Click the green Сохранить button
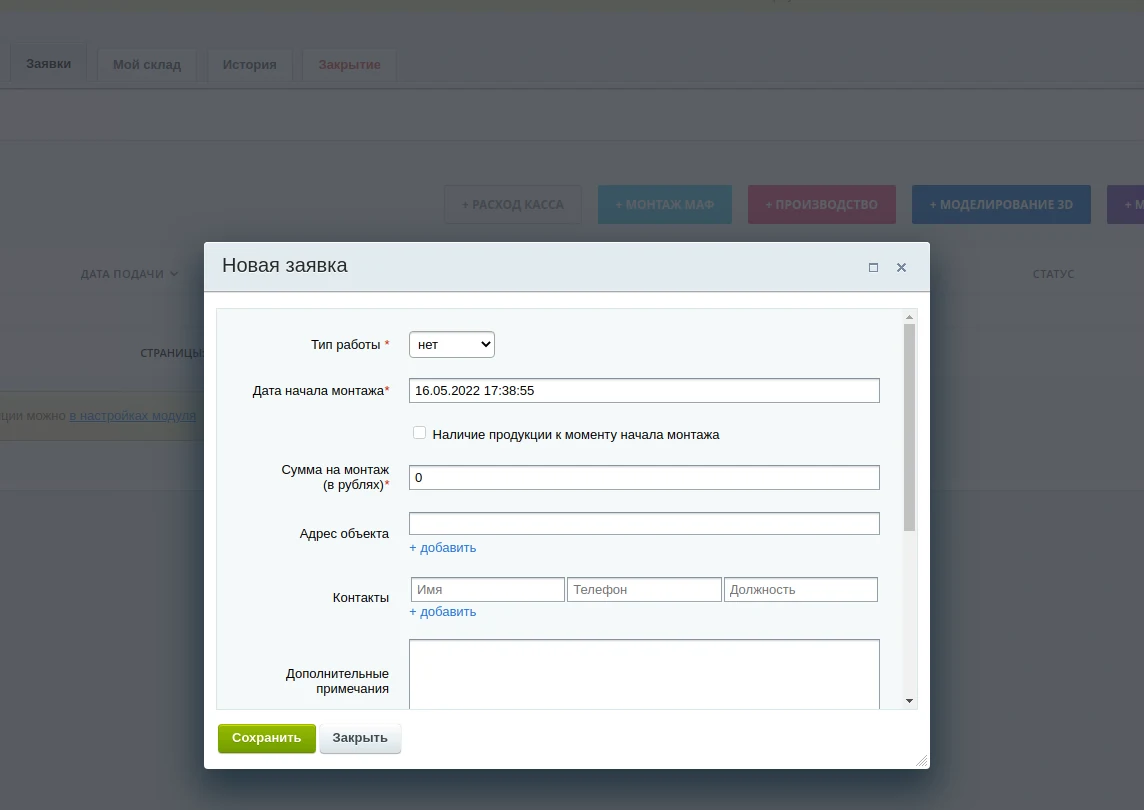This screenshot has height=810, width=1144. [266, 738]
